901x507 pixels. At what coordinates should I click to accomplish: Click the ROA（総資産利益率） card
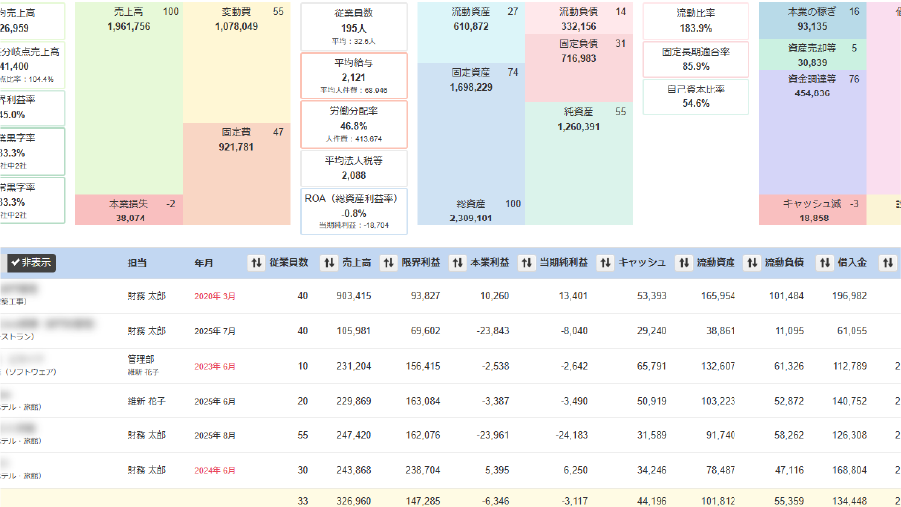[354, 211]
